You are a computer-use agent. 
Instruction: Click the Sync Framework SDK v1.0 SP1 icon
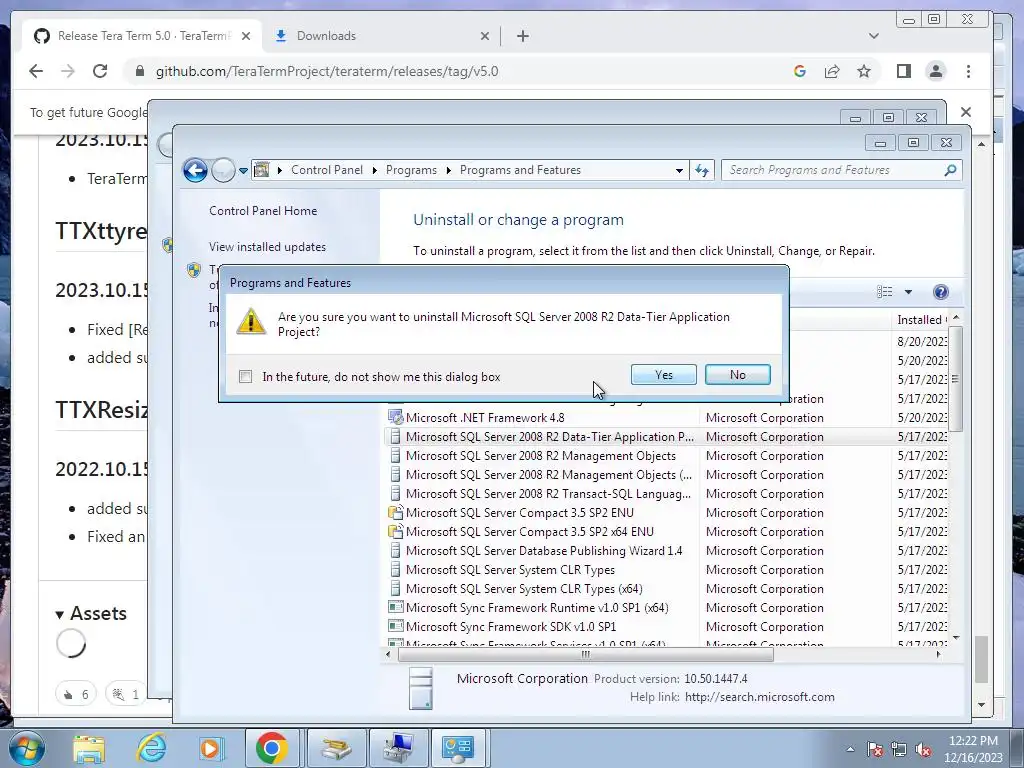click(x=395, y=626)
